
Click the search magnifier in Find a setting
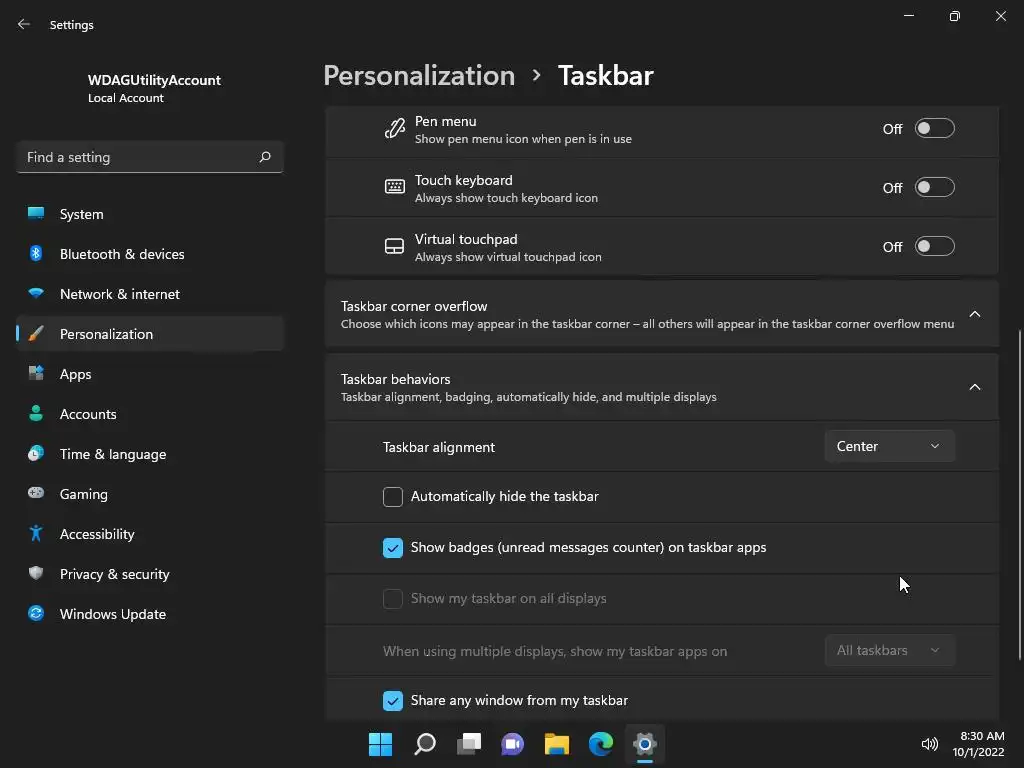[x=265, y=157]
